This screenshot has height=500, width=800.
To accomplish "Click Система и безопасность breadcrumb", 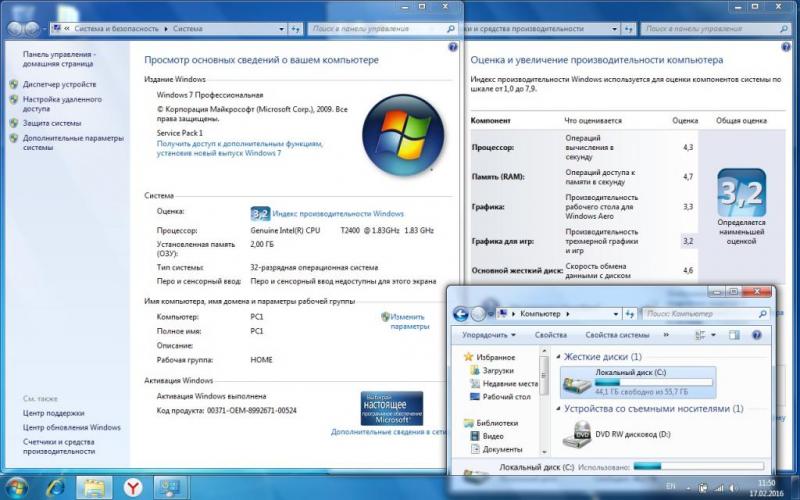I will (x=116, y=29).
